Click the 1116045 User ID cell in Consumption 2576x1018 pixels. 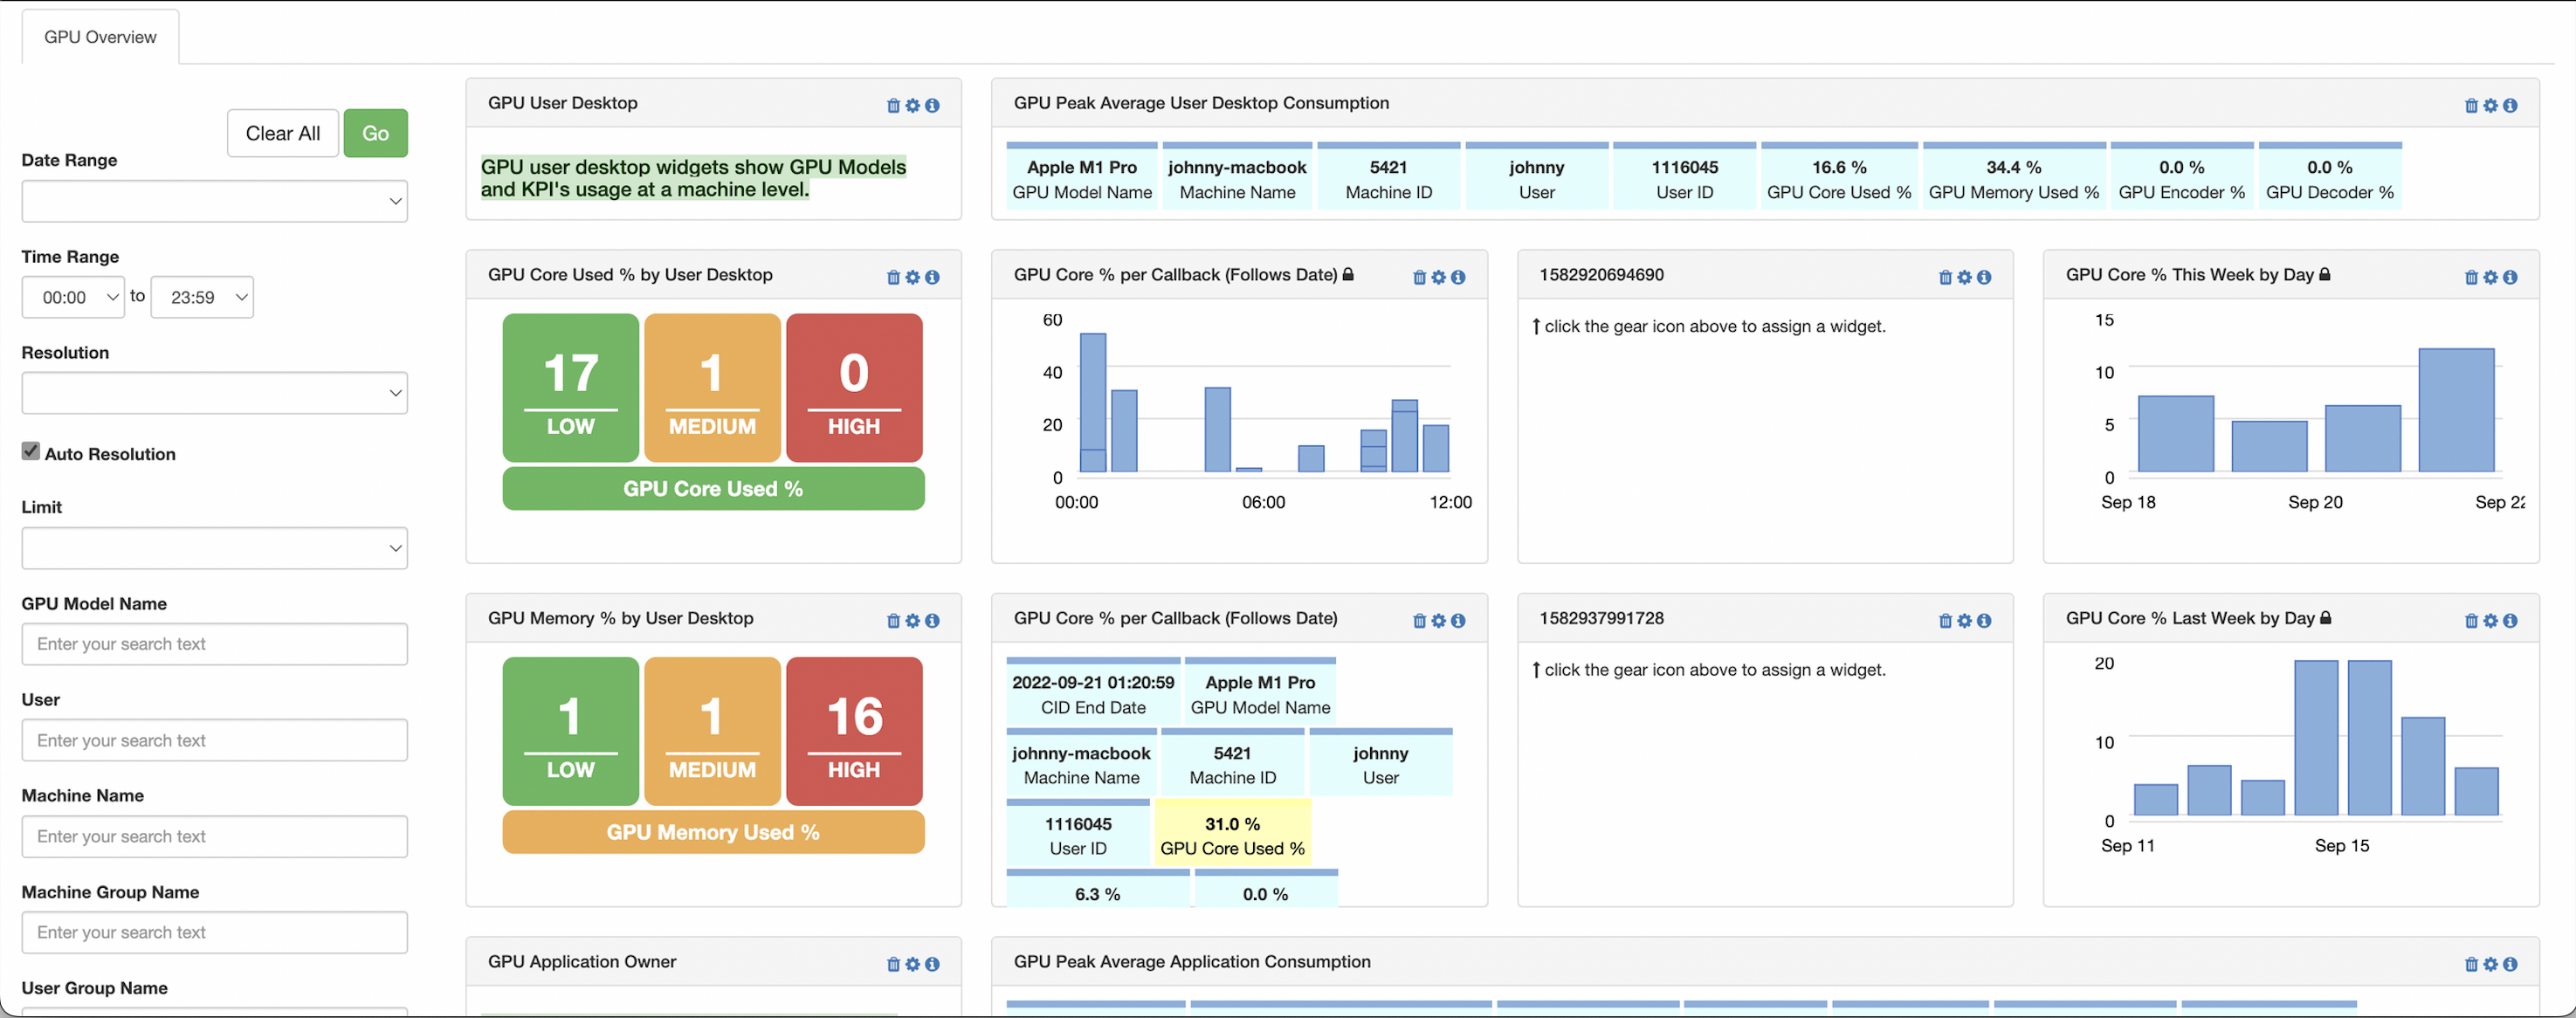(x=1685, y=178)
